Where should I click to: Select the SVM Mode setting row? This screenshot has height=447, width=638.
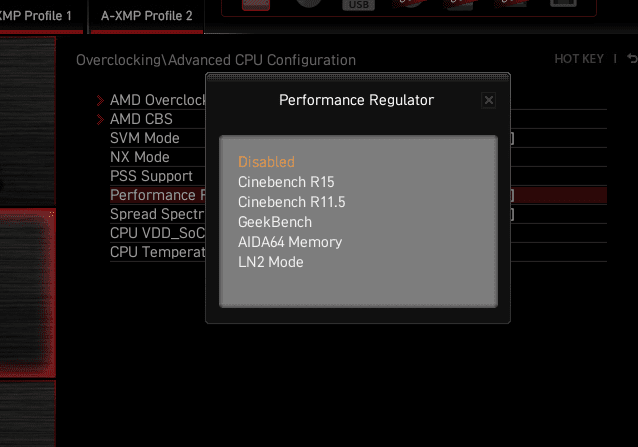click(145, 138)
